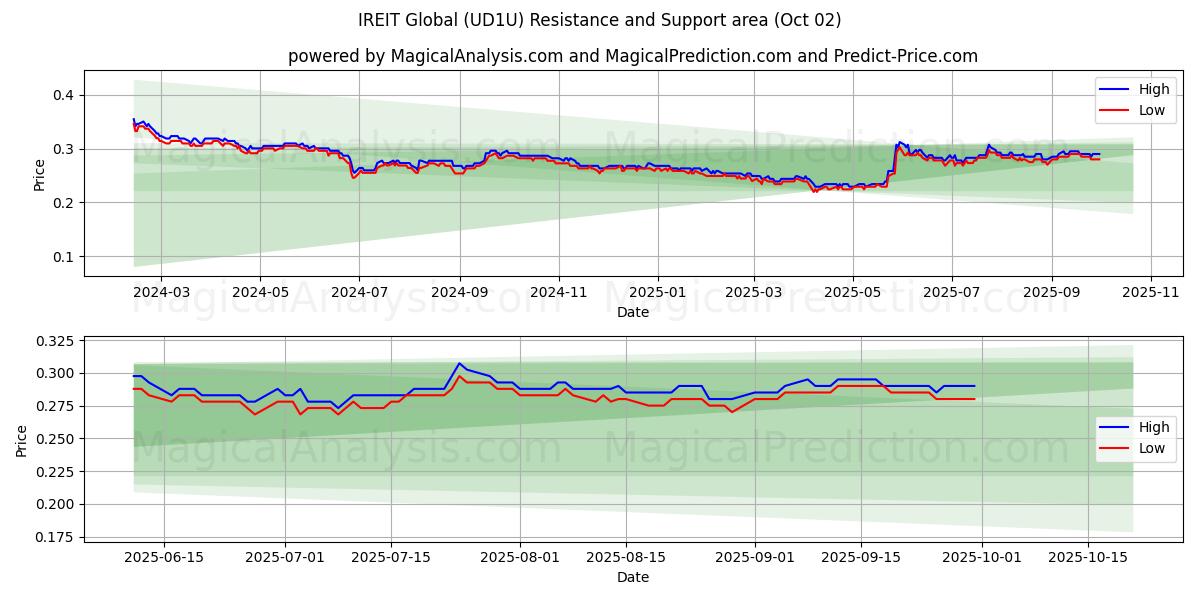
Task: Select the 2025-06-15 tick on bottom chart
Action: click(164, 558)
